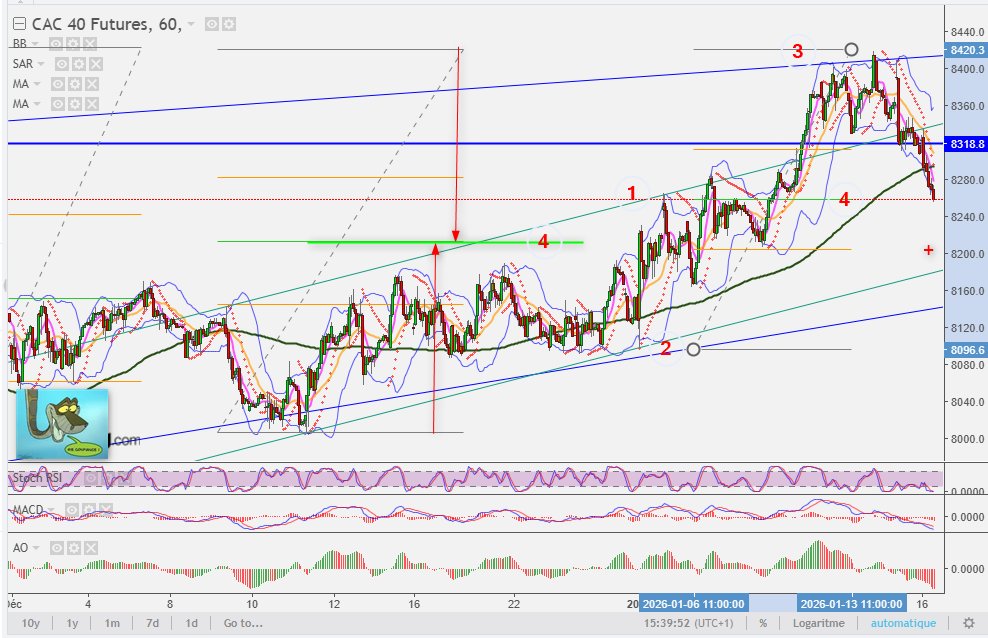The width and height of the screenshot is (988, 638).
Task: Open settings gear for CAC 40 Futures series
Action: (x=229, y=25)
